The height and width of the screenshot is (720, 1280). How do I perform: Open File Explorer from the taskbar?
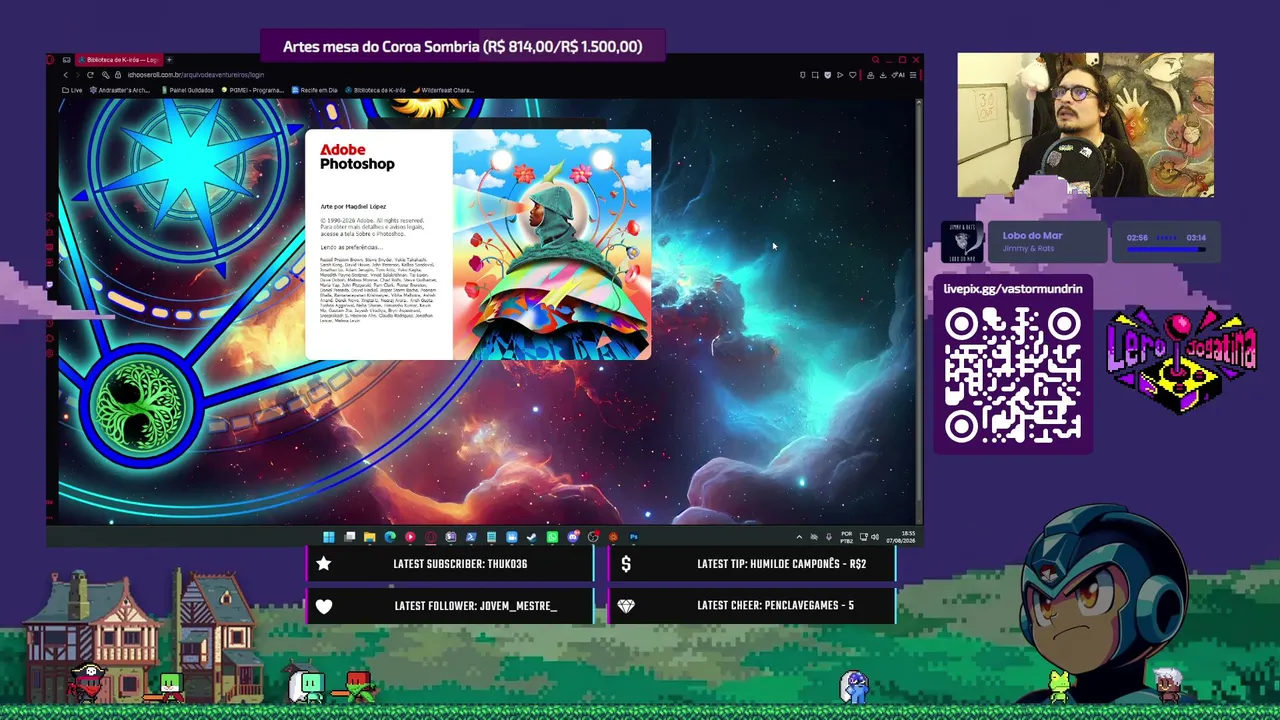tap(369, 537)
